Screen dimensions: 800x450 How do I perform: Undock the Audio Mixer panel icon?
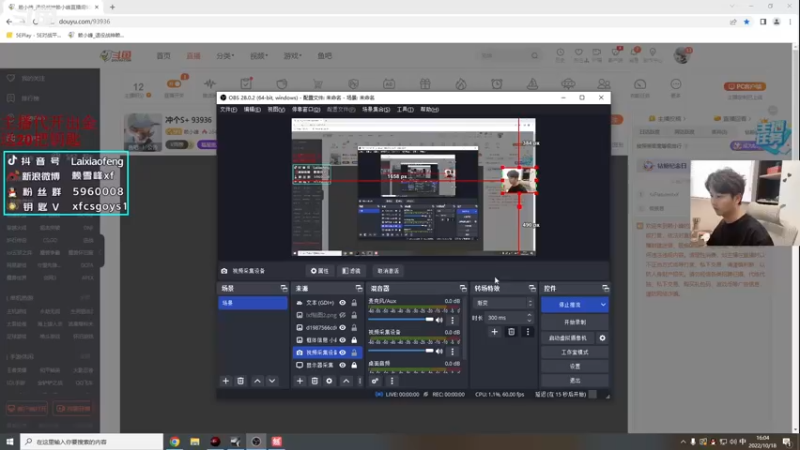[463, 288]
